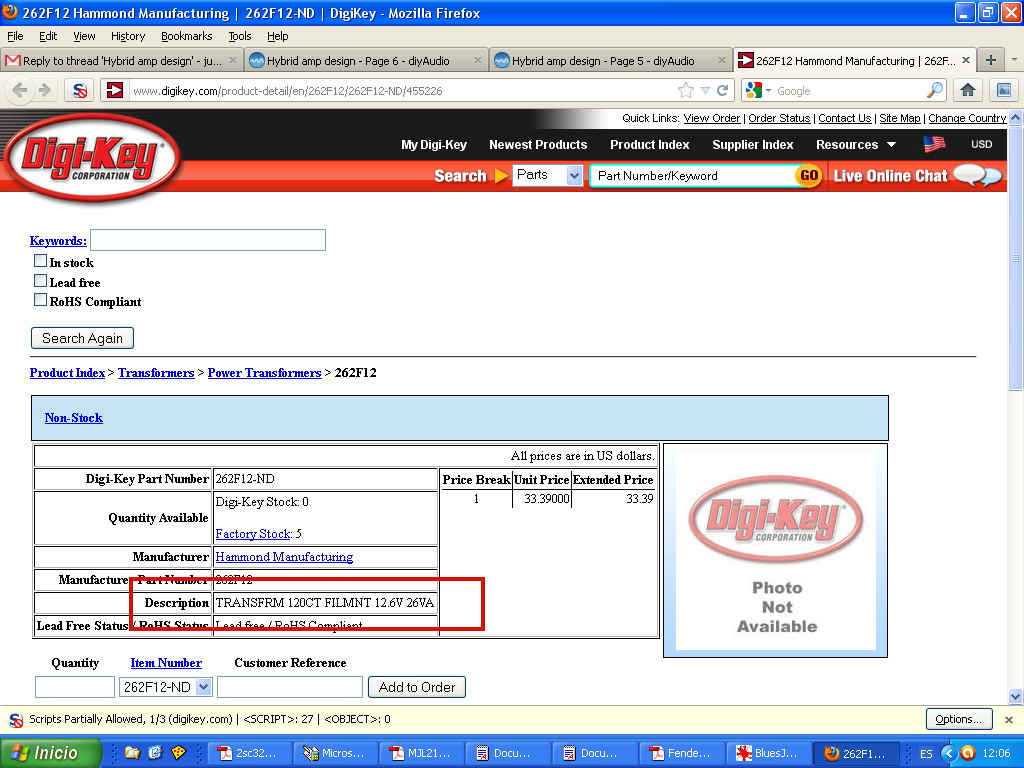The width and height of the screenshot is (1024, 768).
Task: Open 2sc32... PDF in the taskbar
Action: click(x=248, y=753)
